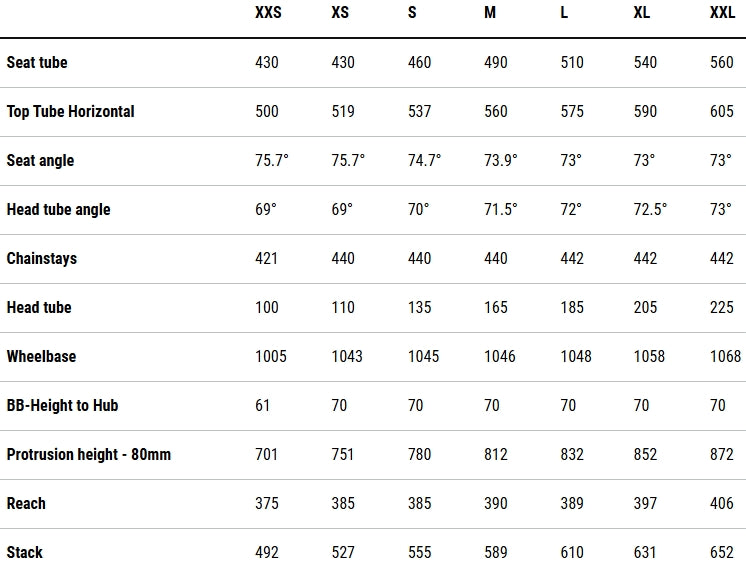
Task: Click the Seat tube row label
Action: click(x=37, y=62)
